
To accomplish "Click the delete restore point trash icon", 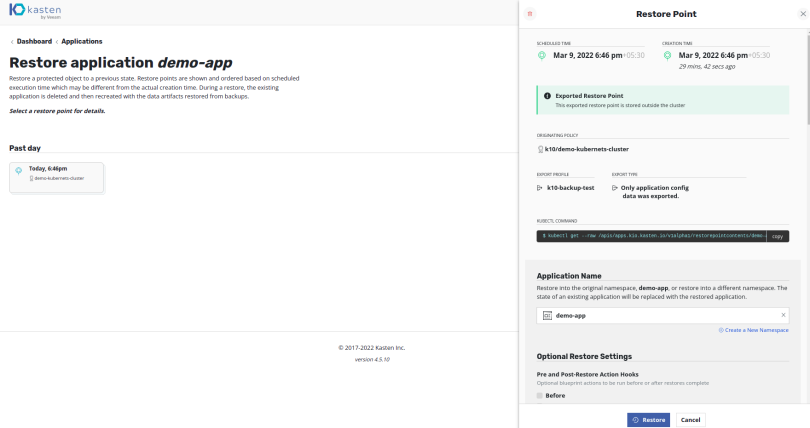I will (x=529, y=14).
